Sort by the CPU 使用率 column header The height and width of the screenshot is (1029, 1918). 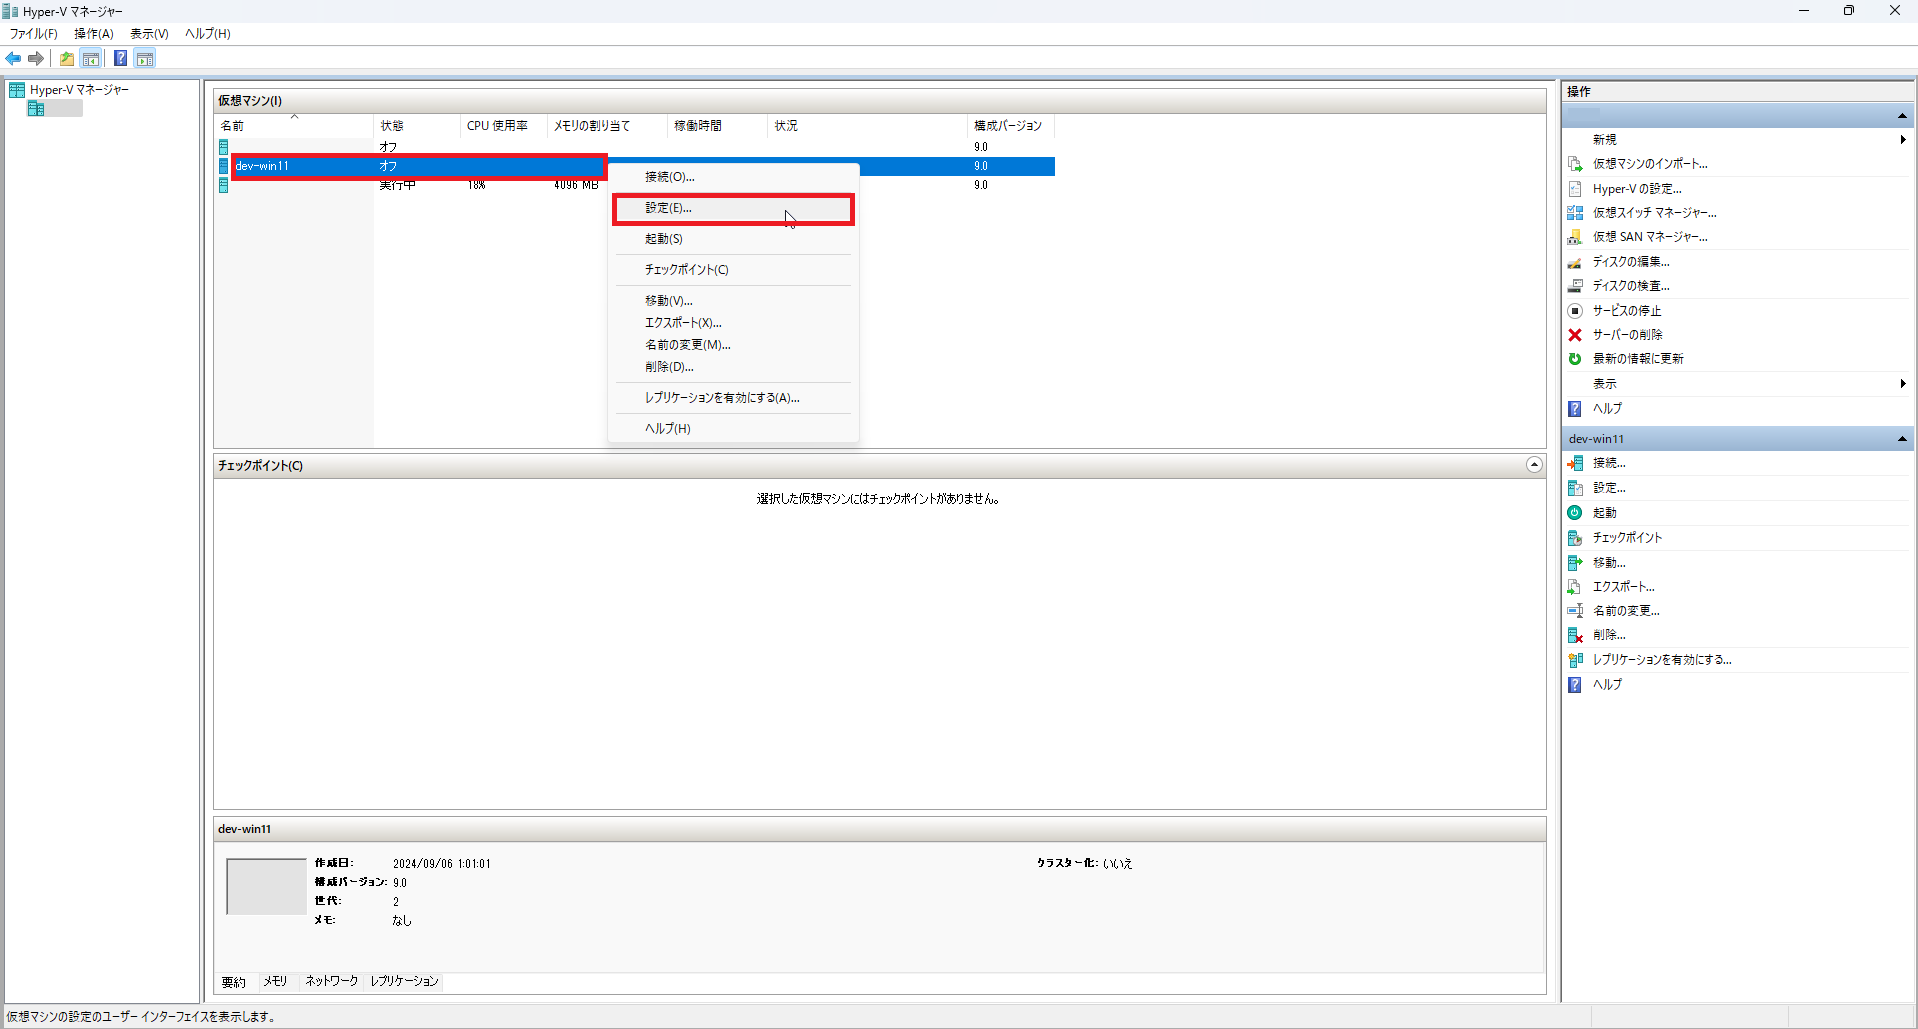tap(504, 126)
